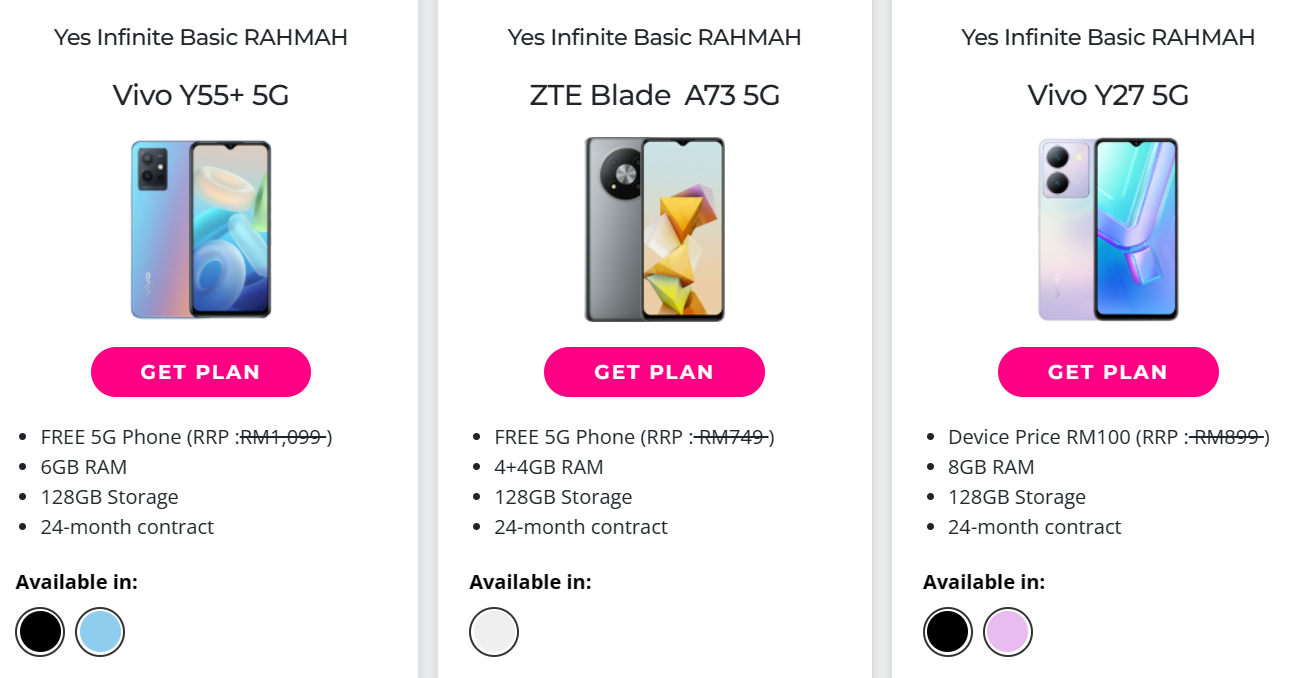This screenshot has width=1289, height=678.
Task: Click Yes Infinite Basic RAHMAH above Vivo Y55+
Action: [201, 38]
